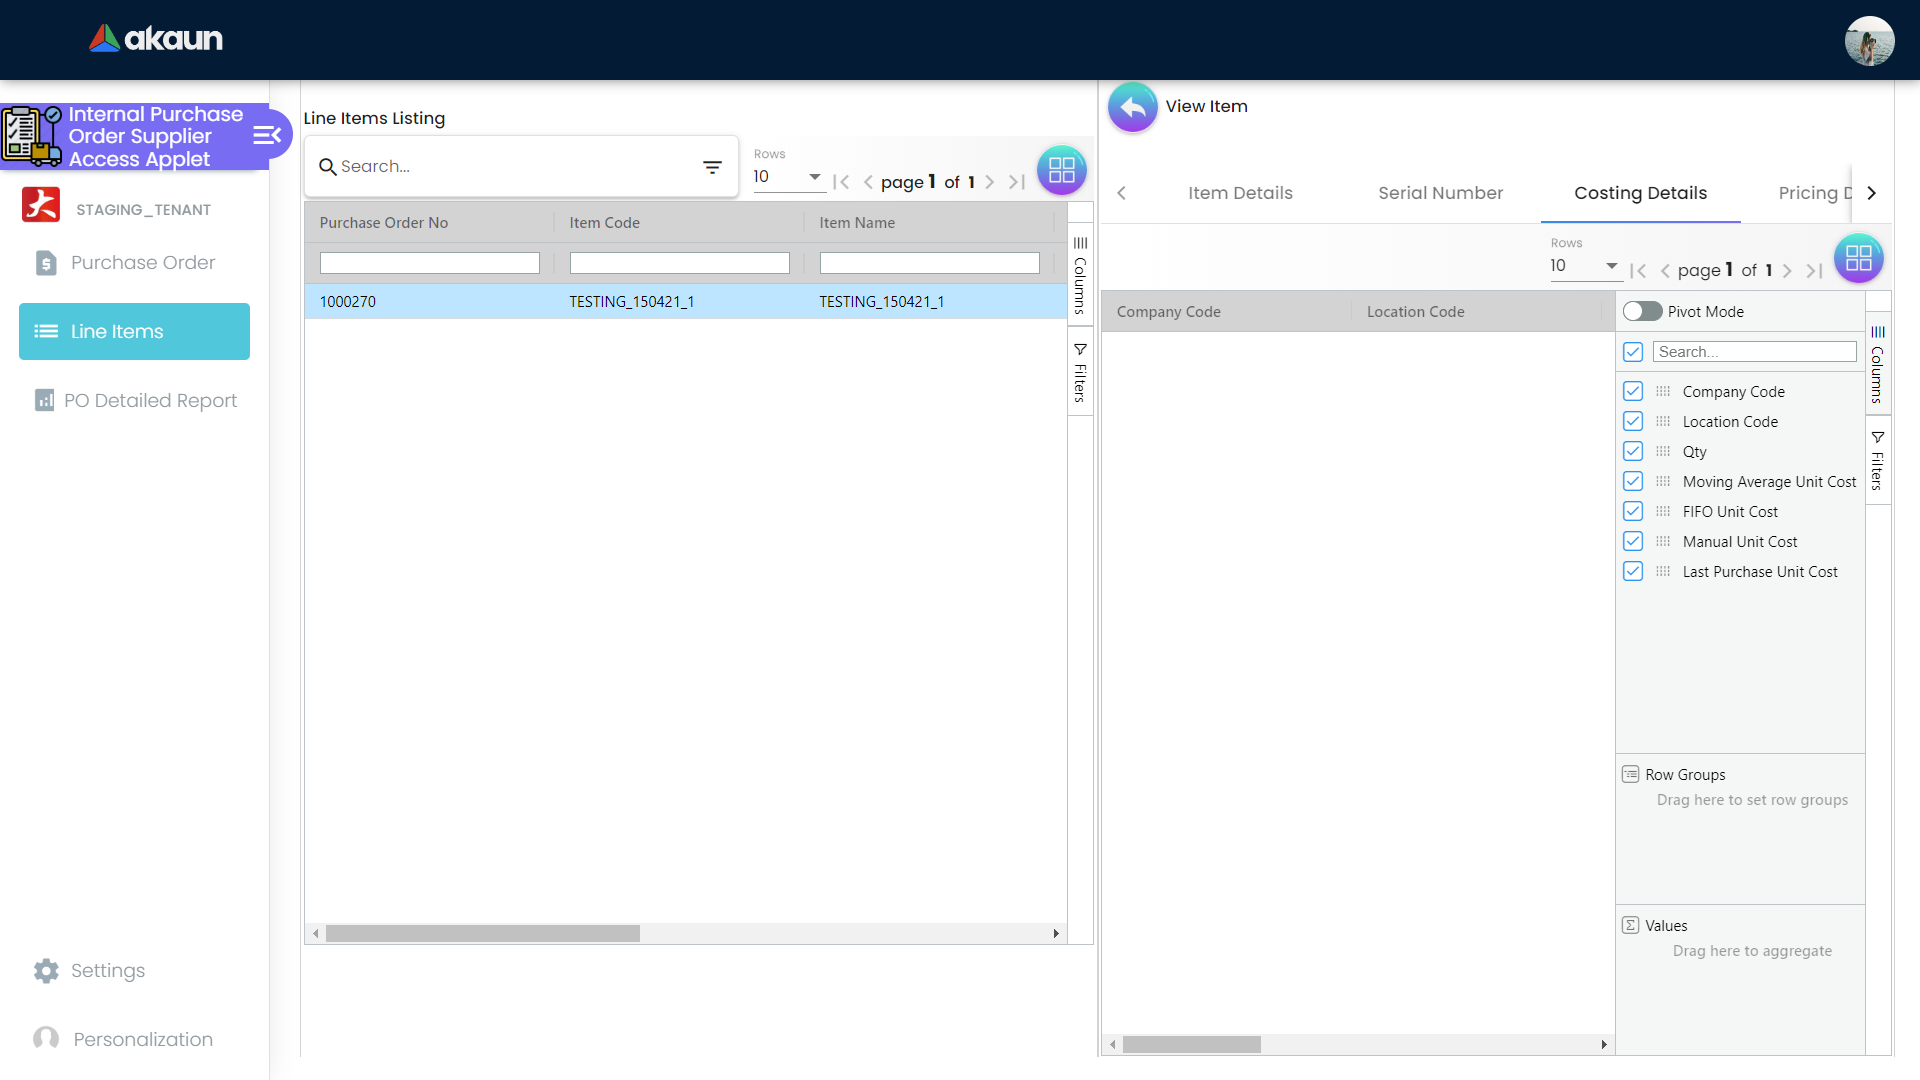Click the line items horizontal scrollbar
The height and width of the screenshot is (1080, 1920).
pos(482,933)
